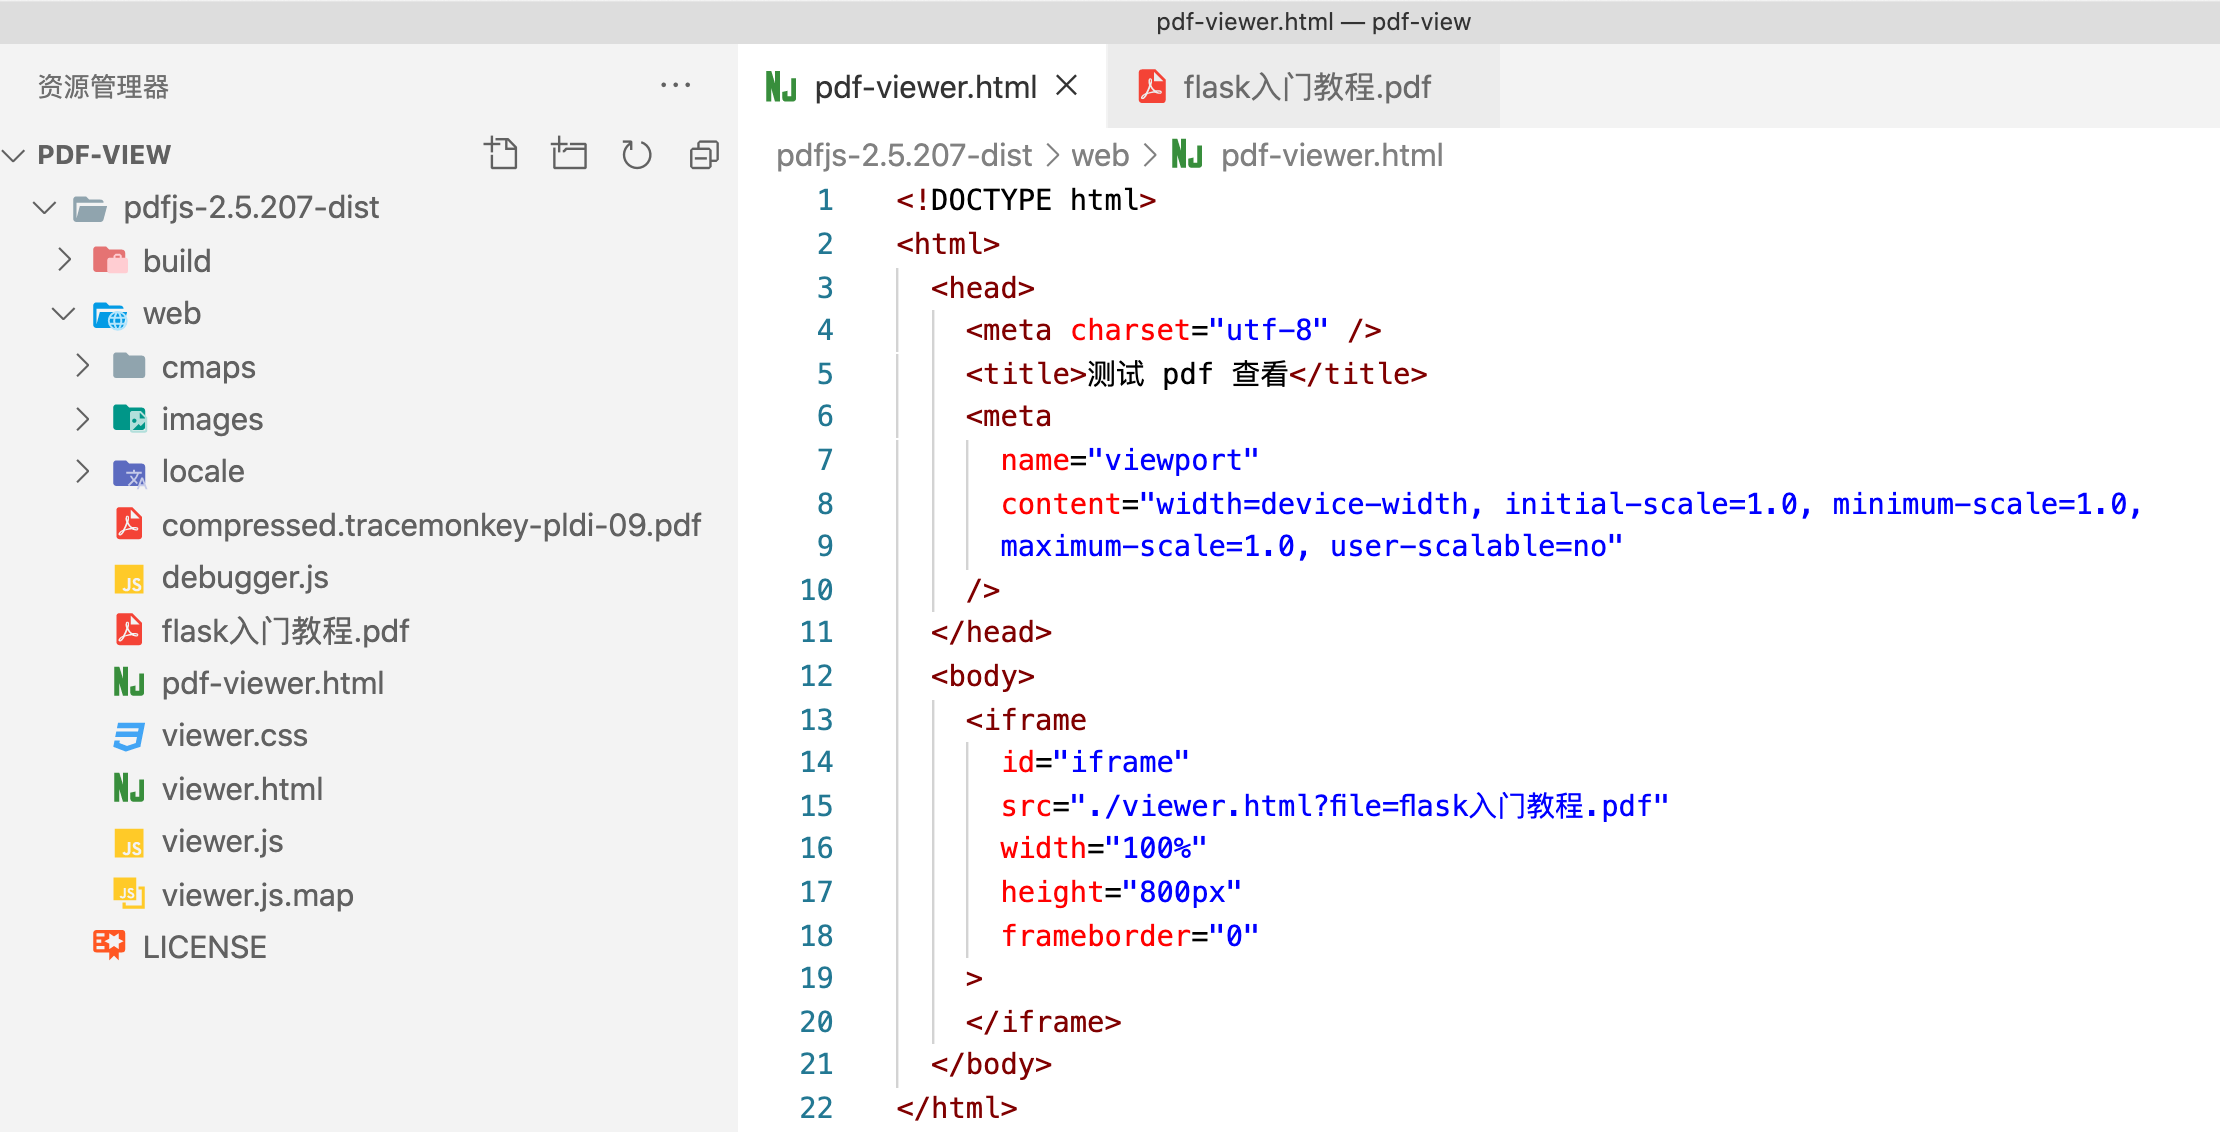Click the CSS icon beside viewer.css
The image size is (2220, 1132).
[129, 736]
